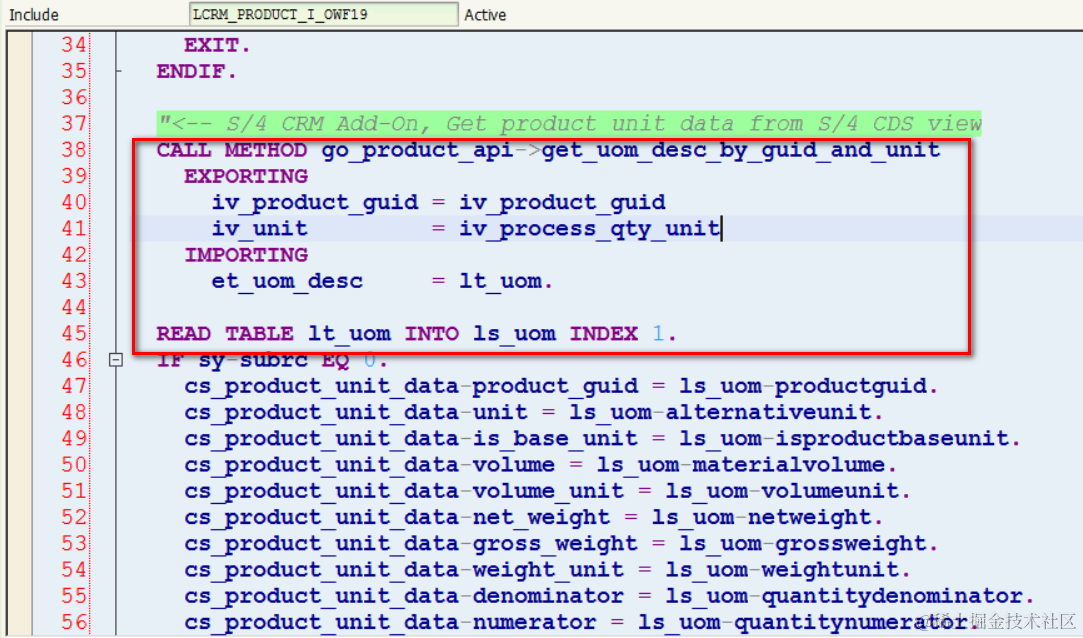Click the numerator assignment on line 56
Screen dimensions: 1083x638
582,622
